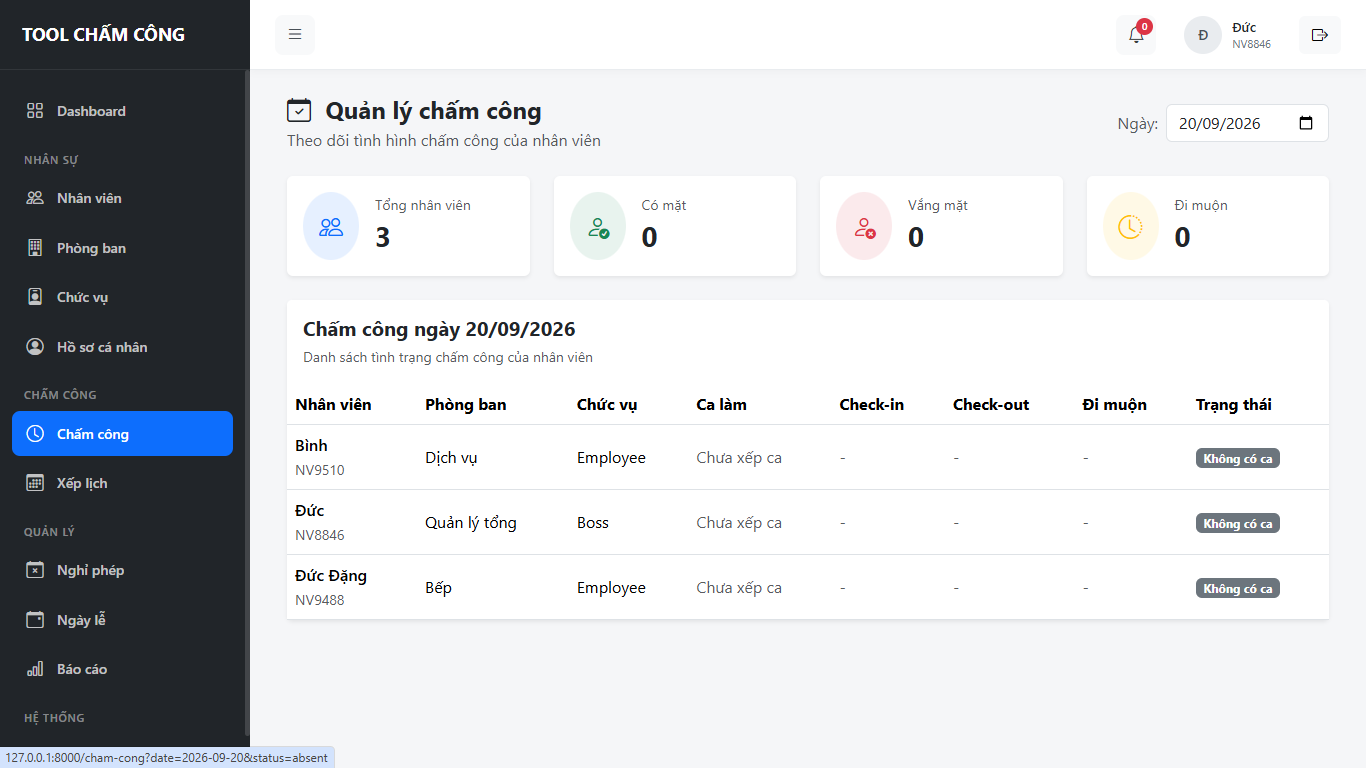Viewport: 1366px width, 768px height.
Task: Click the Không có ca badge for Đức Đặng
Action: 1238,589
